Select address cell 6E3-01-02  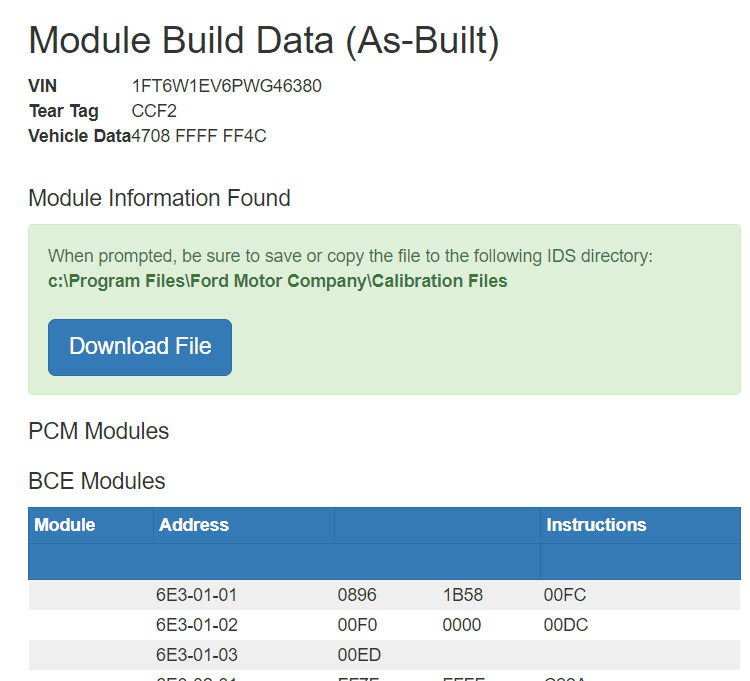pyautogui.click(x=196, y=625)
